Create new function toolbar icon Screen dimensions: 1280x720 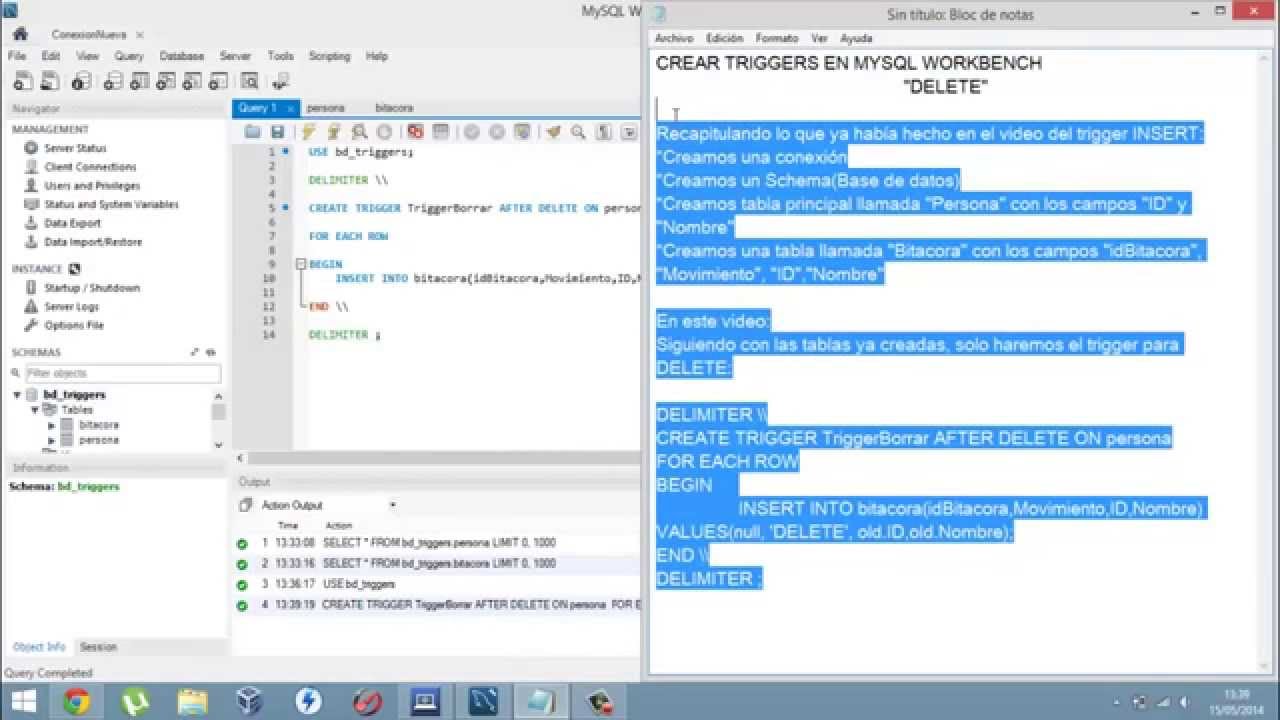[x=216, y=81]
